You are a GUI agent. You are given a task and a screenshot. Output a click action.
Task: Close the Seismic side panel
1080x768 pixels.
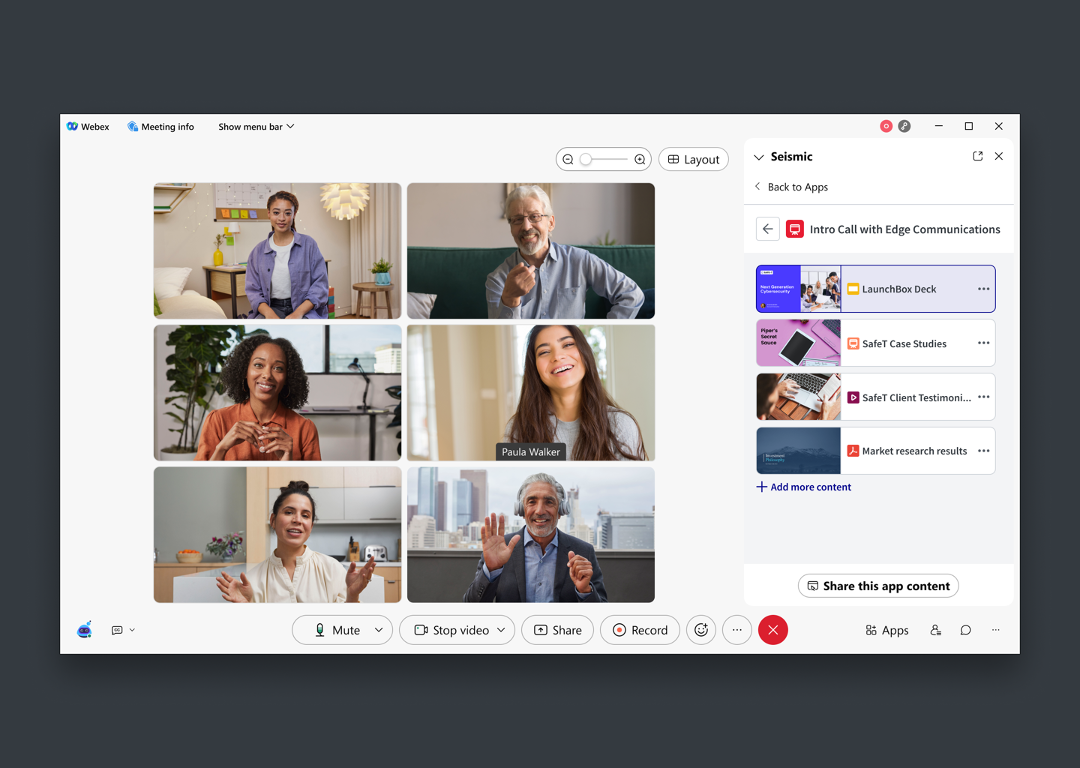tap(999, 156)
